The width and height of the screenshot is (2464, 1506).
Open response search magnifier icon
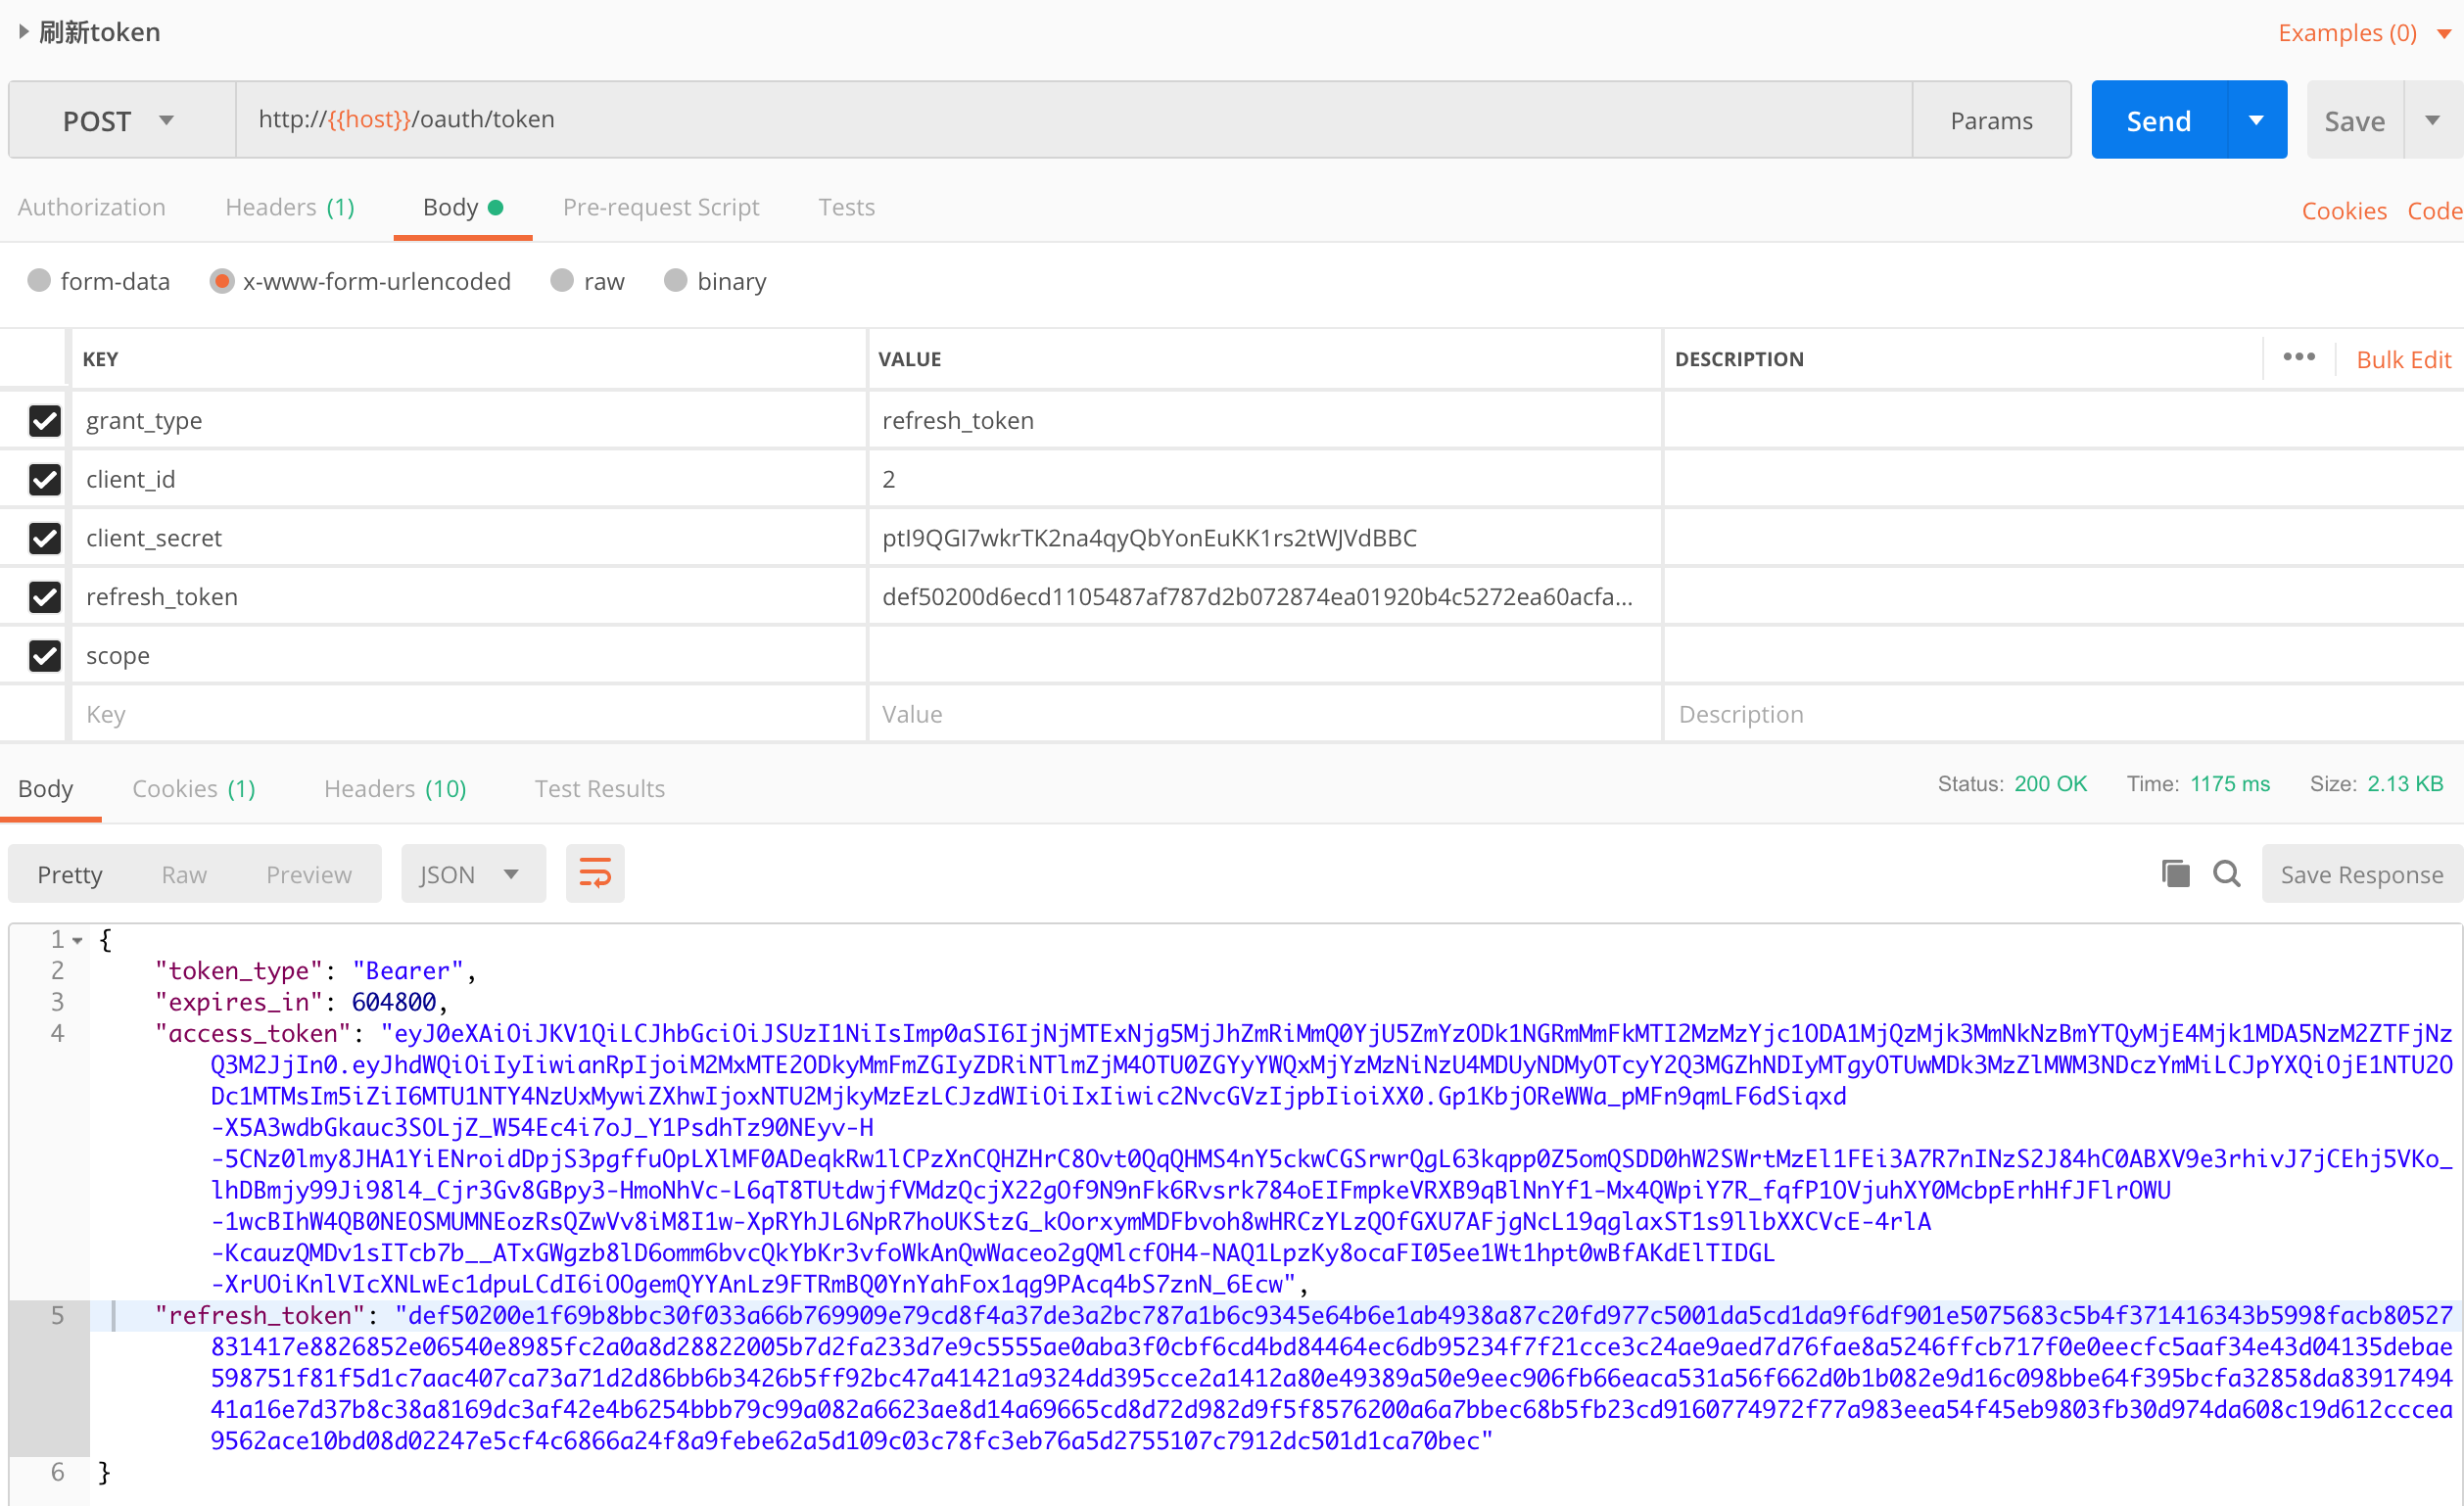(2226, 874)
